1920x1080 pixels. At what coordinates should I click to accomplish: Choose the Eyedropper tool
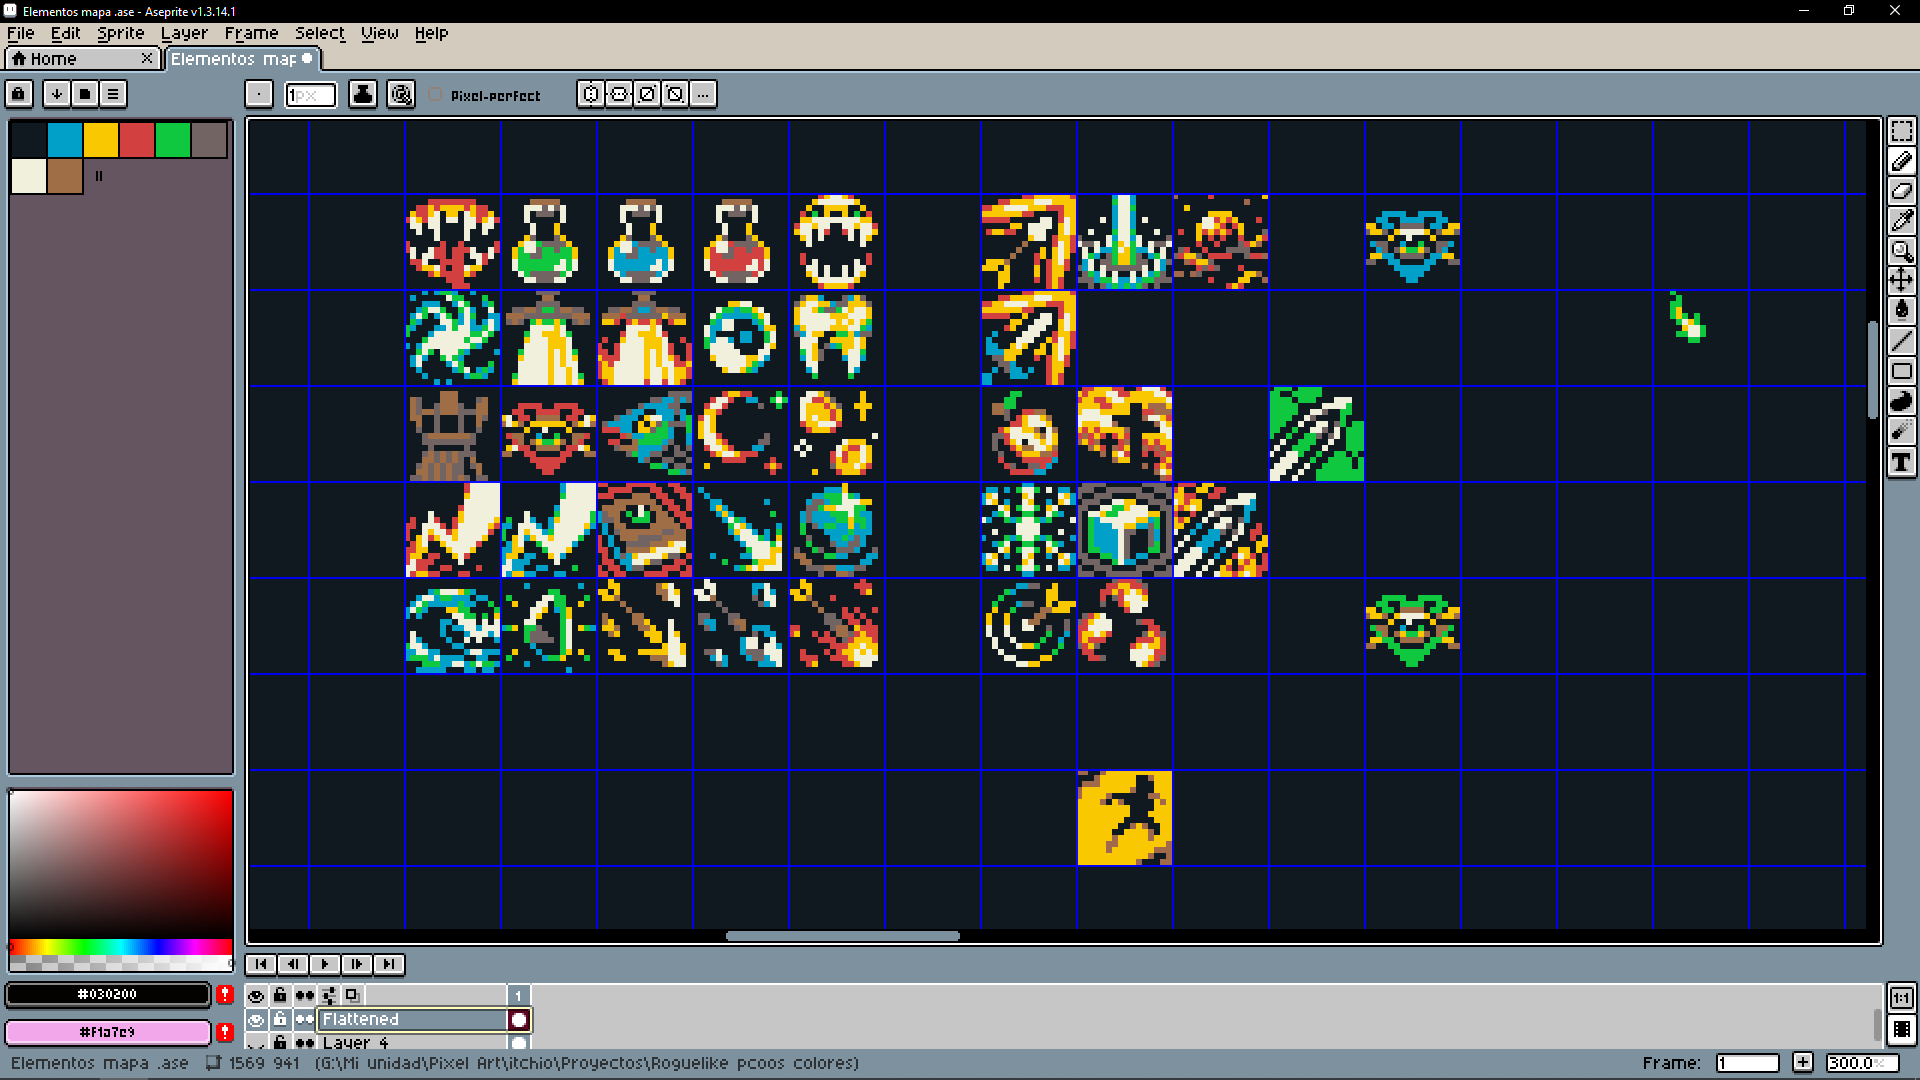coord(1901,221)
